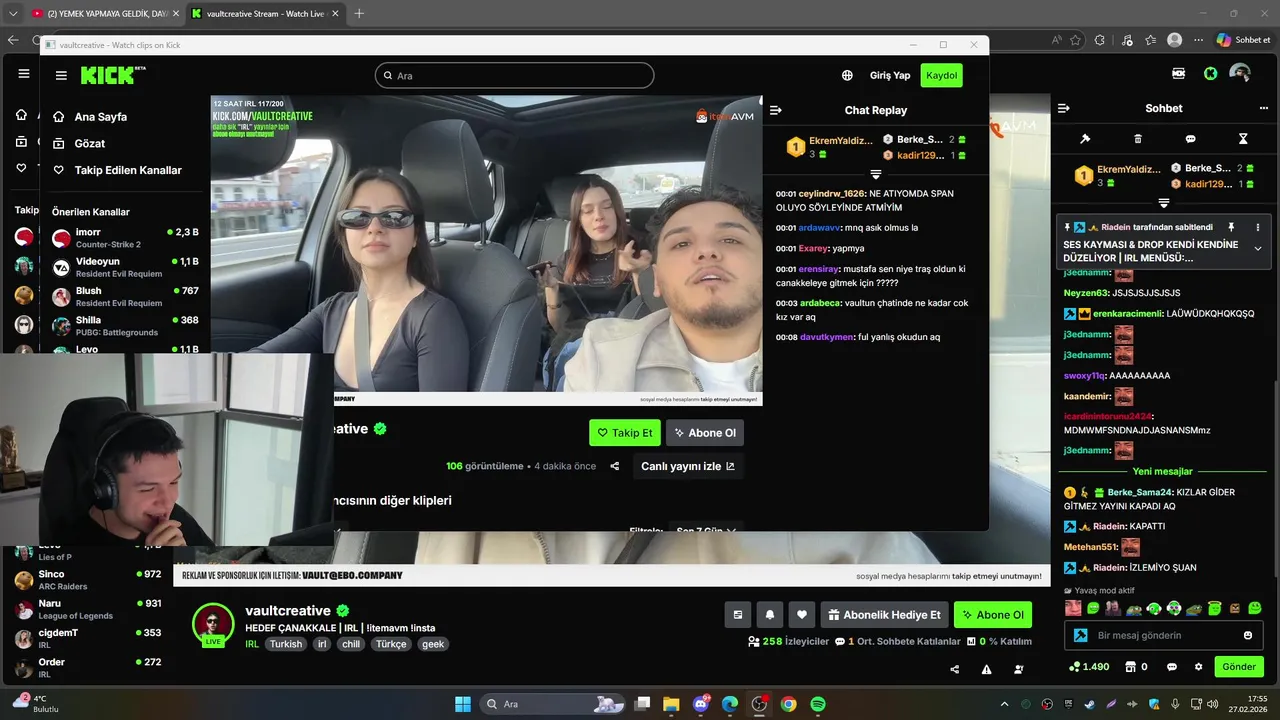This screenshot has height=720, width=1280.
Task: Switch to the vaultcreative Stream browser tab
Action: coord(263,13)
